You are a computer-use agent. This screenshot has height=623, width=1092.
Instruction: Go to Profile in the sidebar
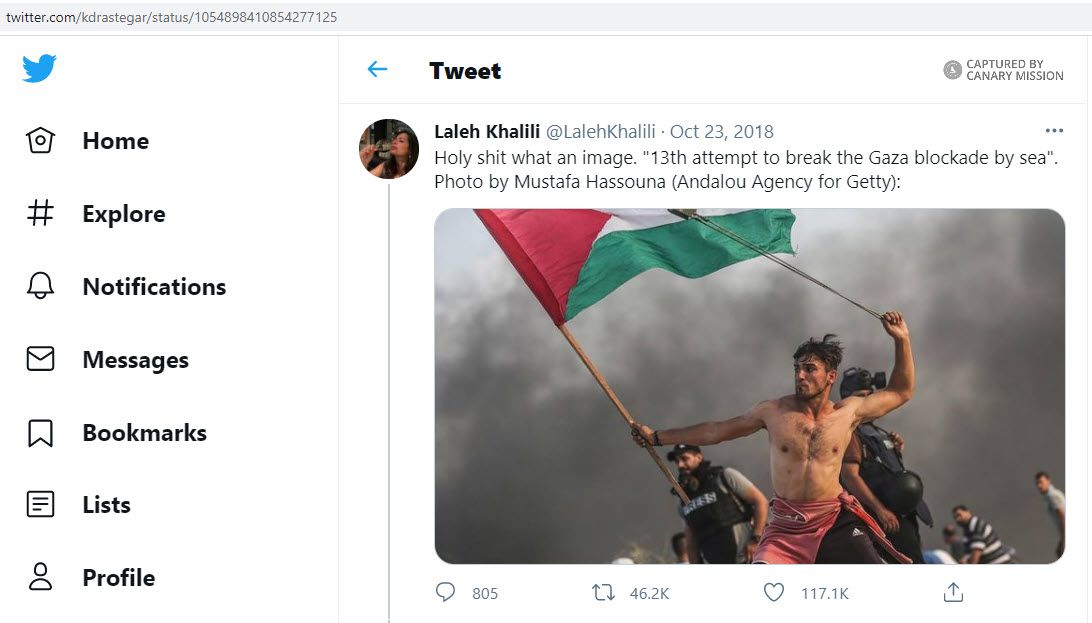click(118, 578)
